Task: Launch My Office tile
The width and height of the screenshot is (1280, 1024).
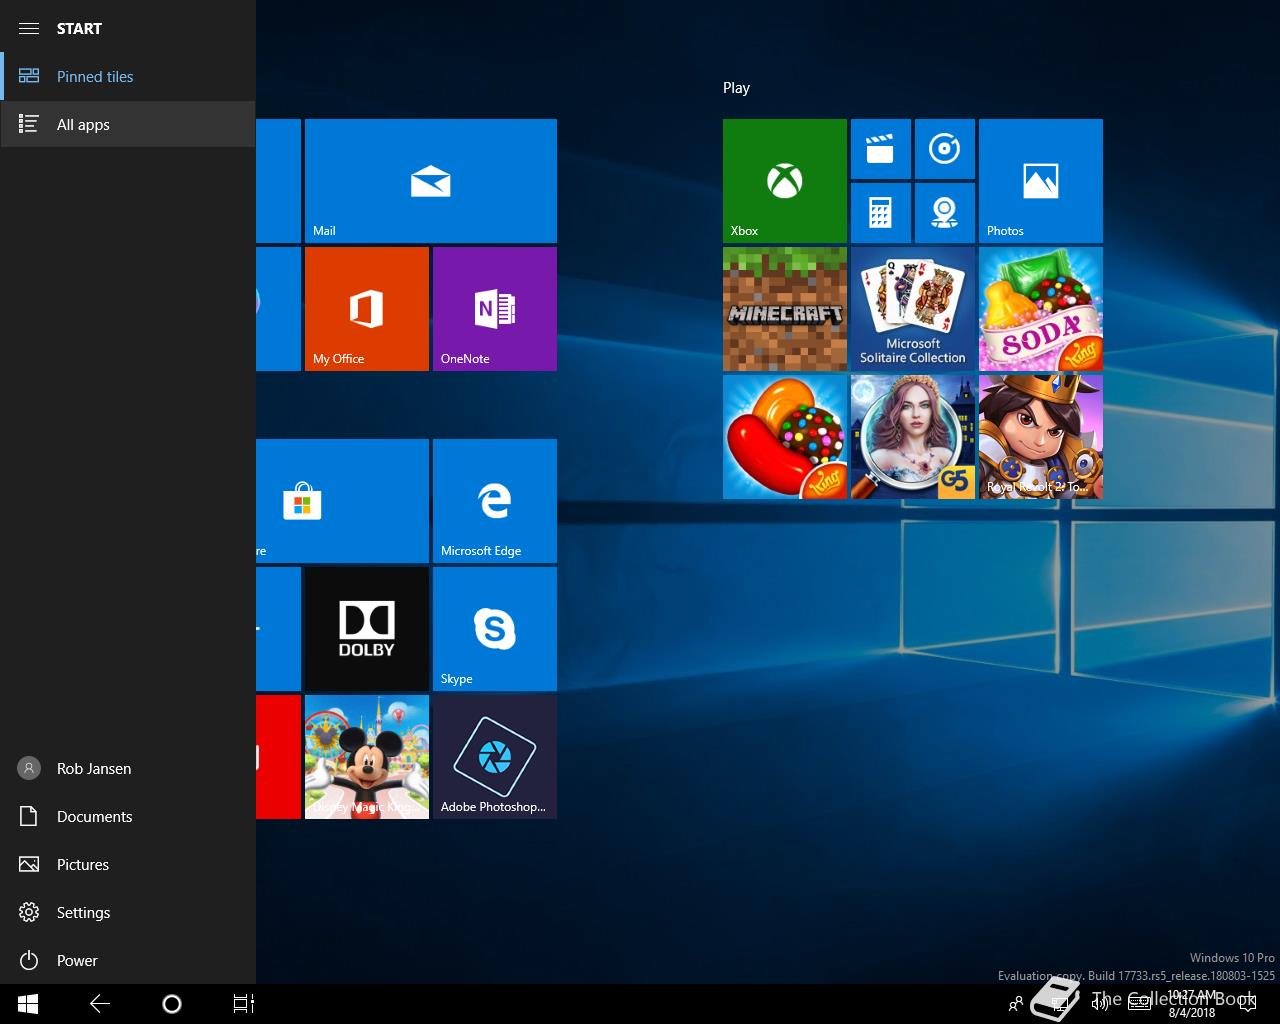Action: 367,309
